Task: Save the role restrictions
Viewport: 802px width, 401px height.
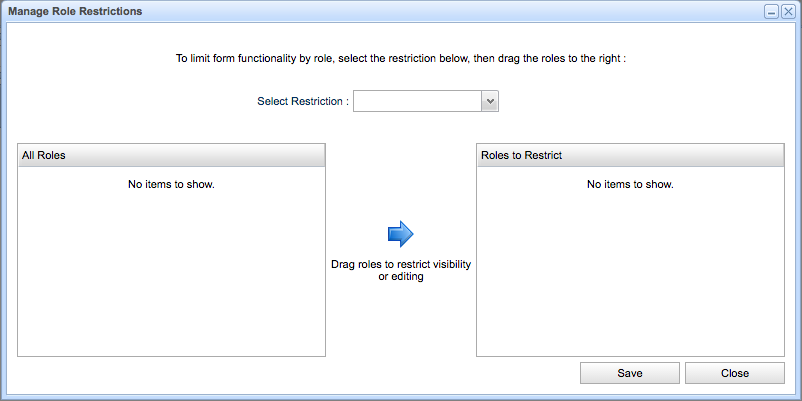Action: (x=630, y=373)
